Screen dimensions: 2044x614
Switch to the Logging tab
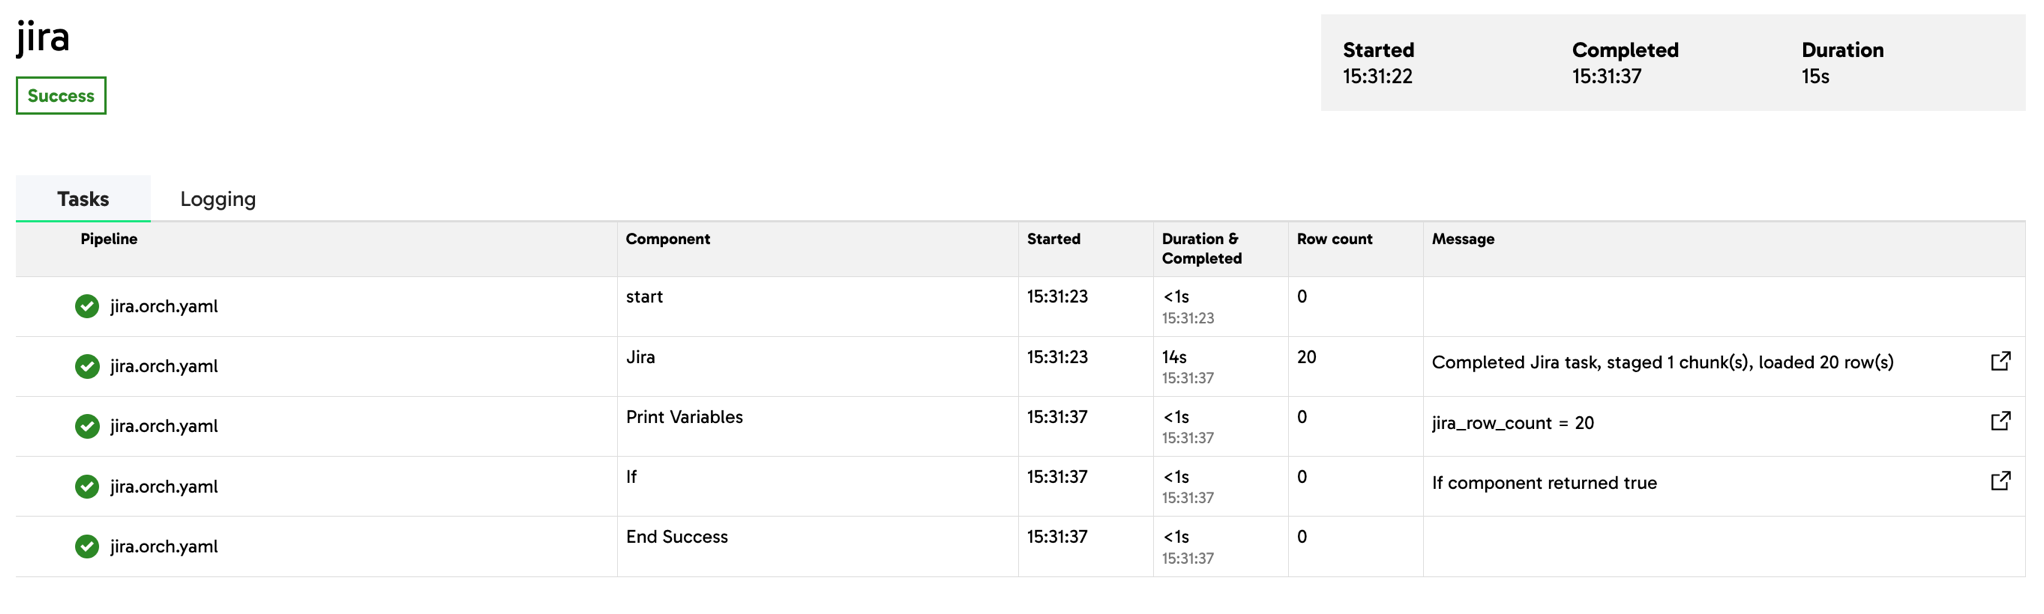click(218, 199)
